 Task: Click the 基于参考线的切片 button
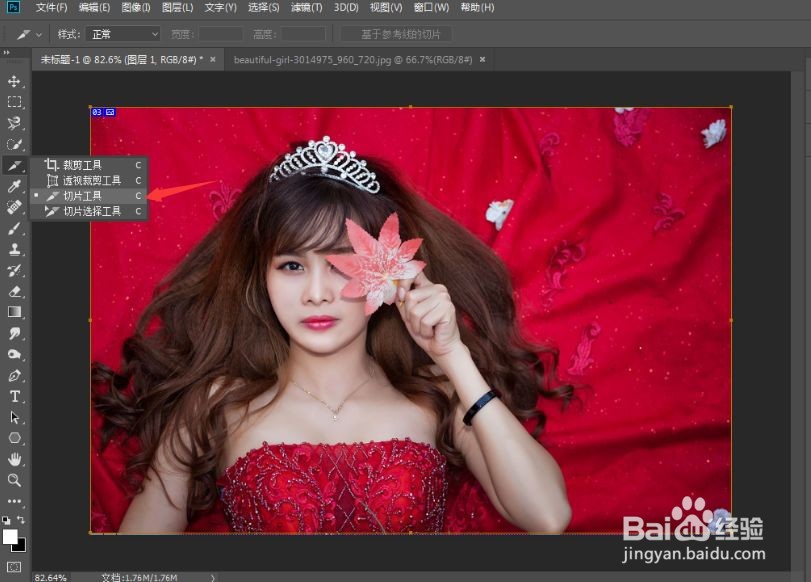396,34
